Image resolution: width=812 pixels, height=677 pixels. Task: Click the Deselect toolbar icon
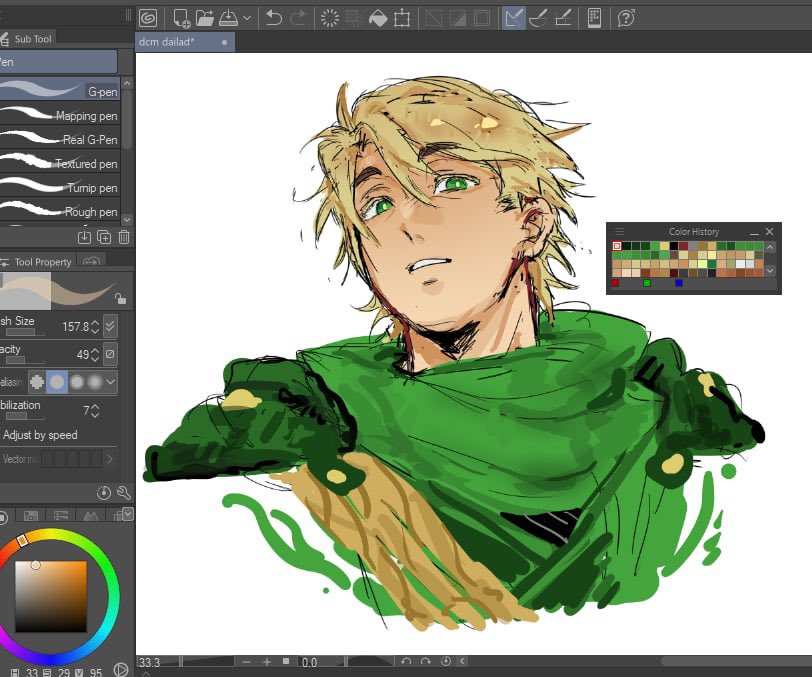434,19
